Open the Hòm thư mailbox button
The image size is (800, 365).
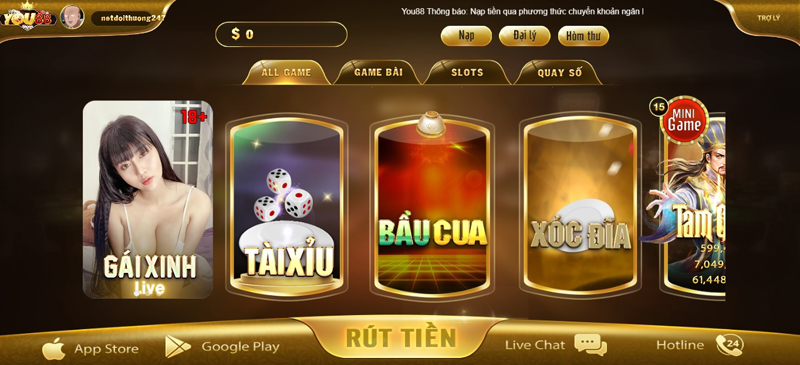(x=583, y=36)
